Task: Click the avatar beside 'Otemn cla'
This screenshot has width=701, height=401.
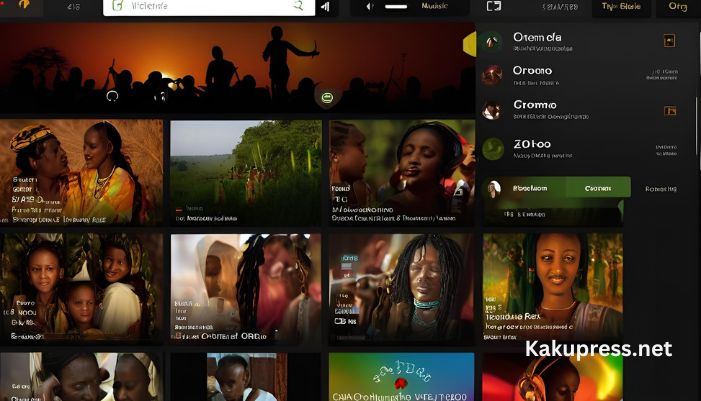Action: (x=491, y=42)
